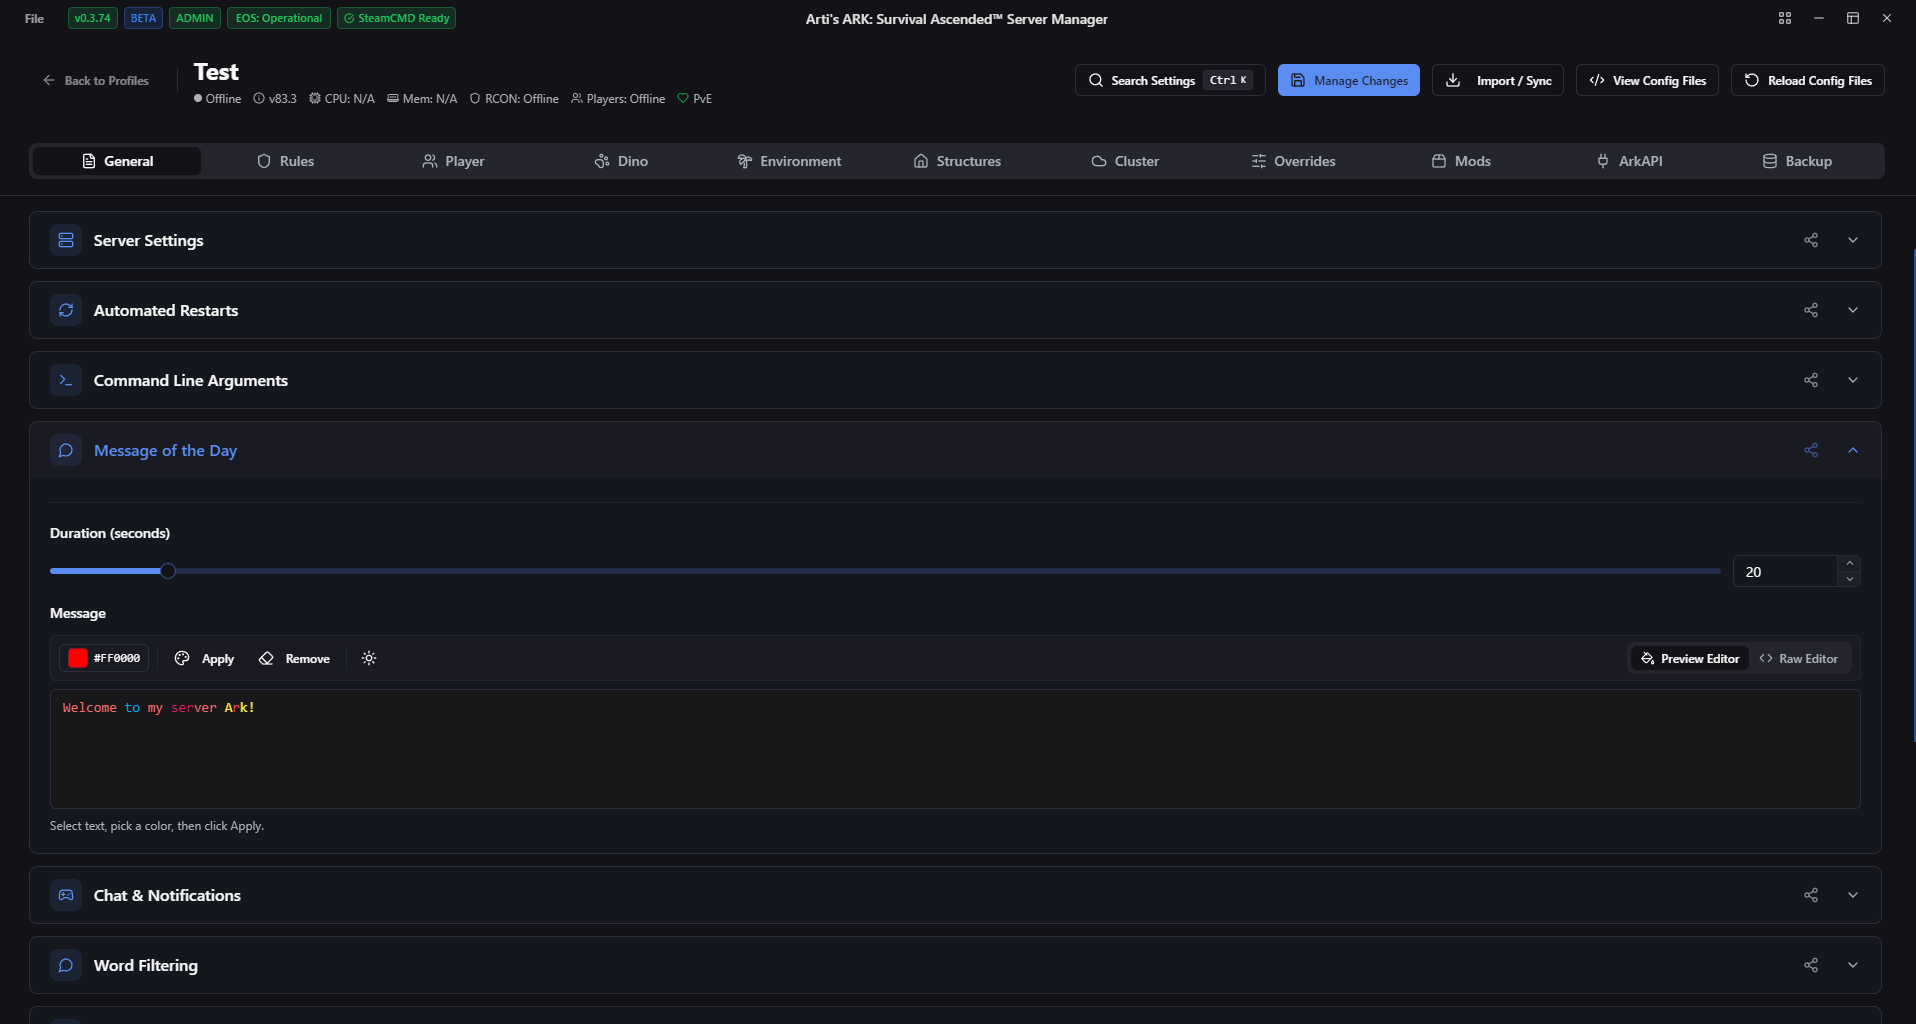The height and width of the screenshot is (1024, 1916).
Task: Expand the Server Settings section
Action: click(x=1852, y=240)
